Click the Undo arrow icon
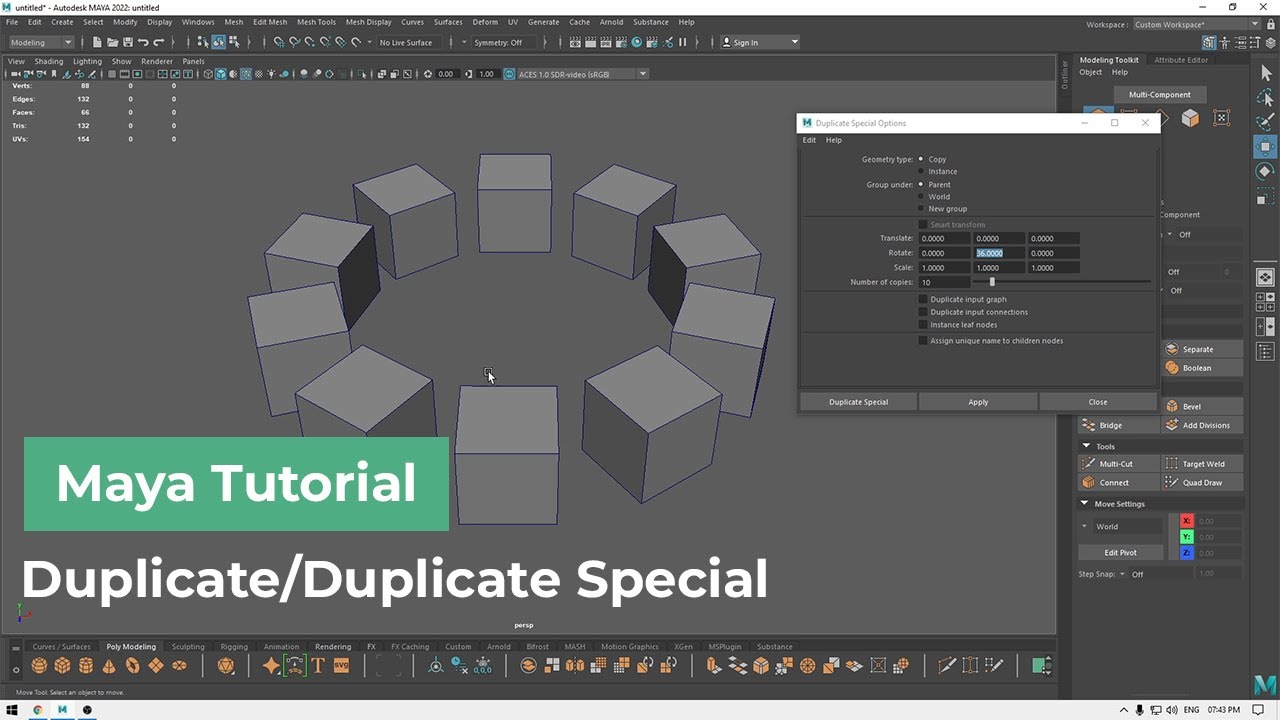Viewport: 1280px width, 720px height. pos(144,42)
